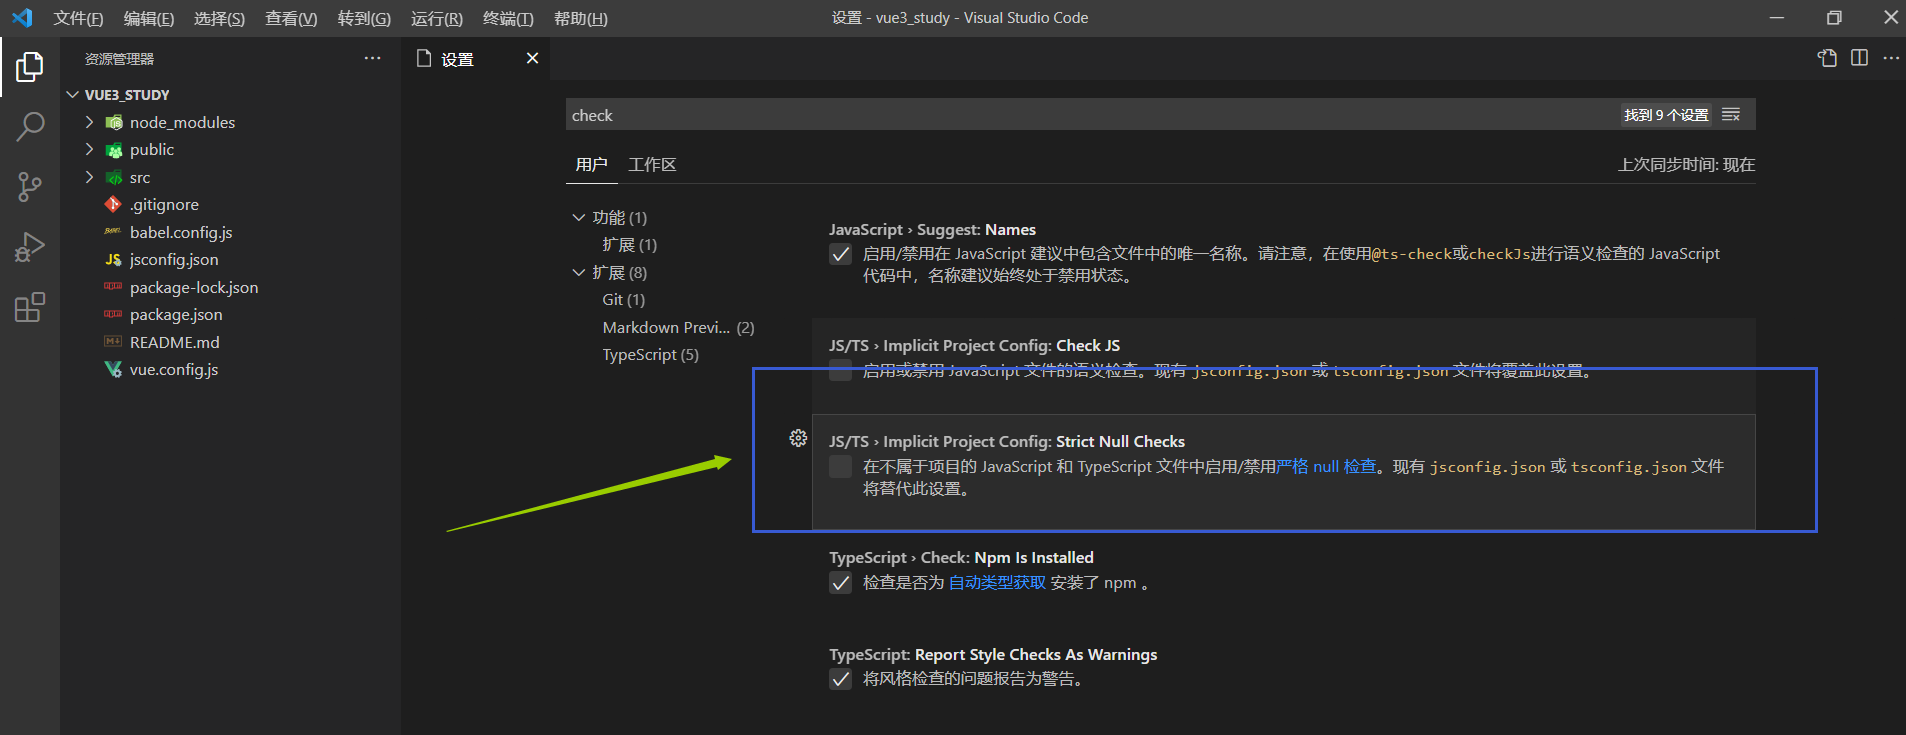Follow the 自动类型获取 link
Image resolution: width=1906 pixels, height=735 pixels.
997,583
